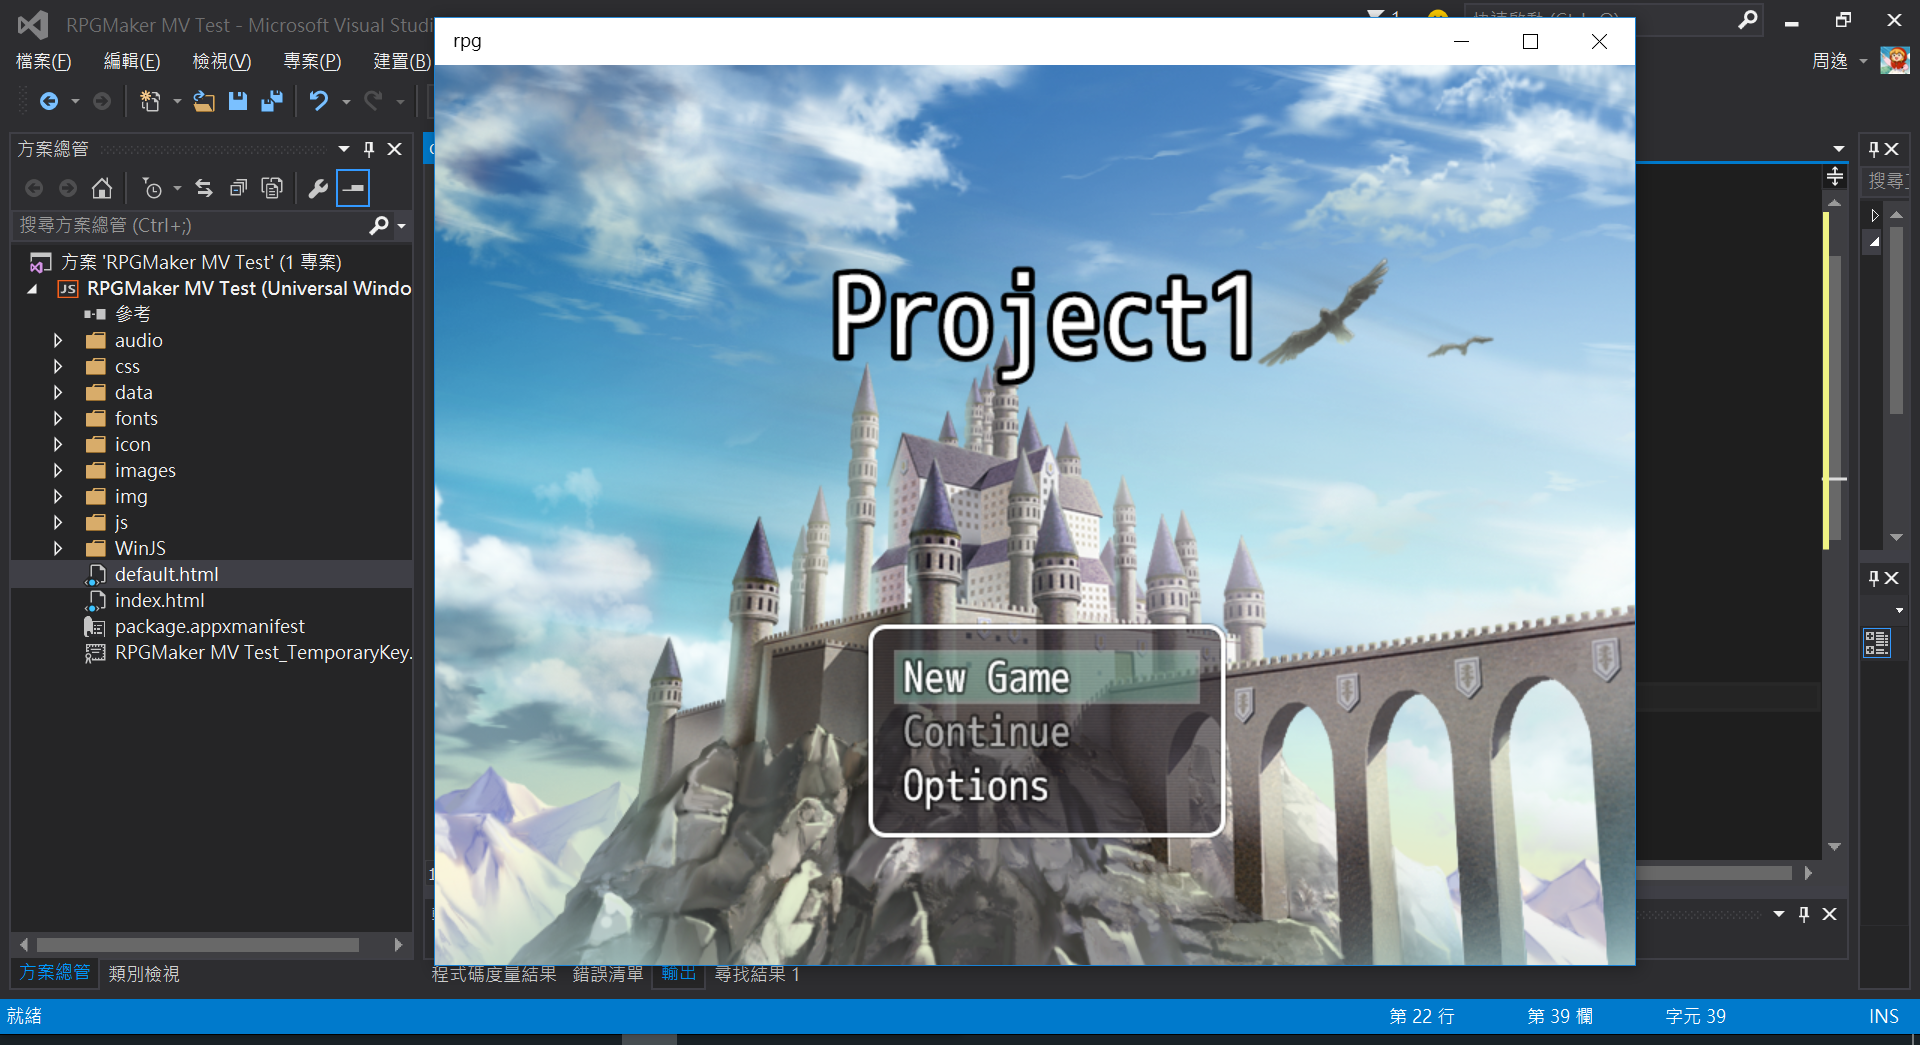Click the New Project toolbar icon
This screenshot has height=1045, width=1920.
(150, 101)
